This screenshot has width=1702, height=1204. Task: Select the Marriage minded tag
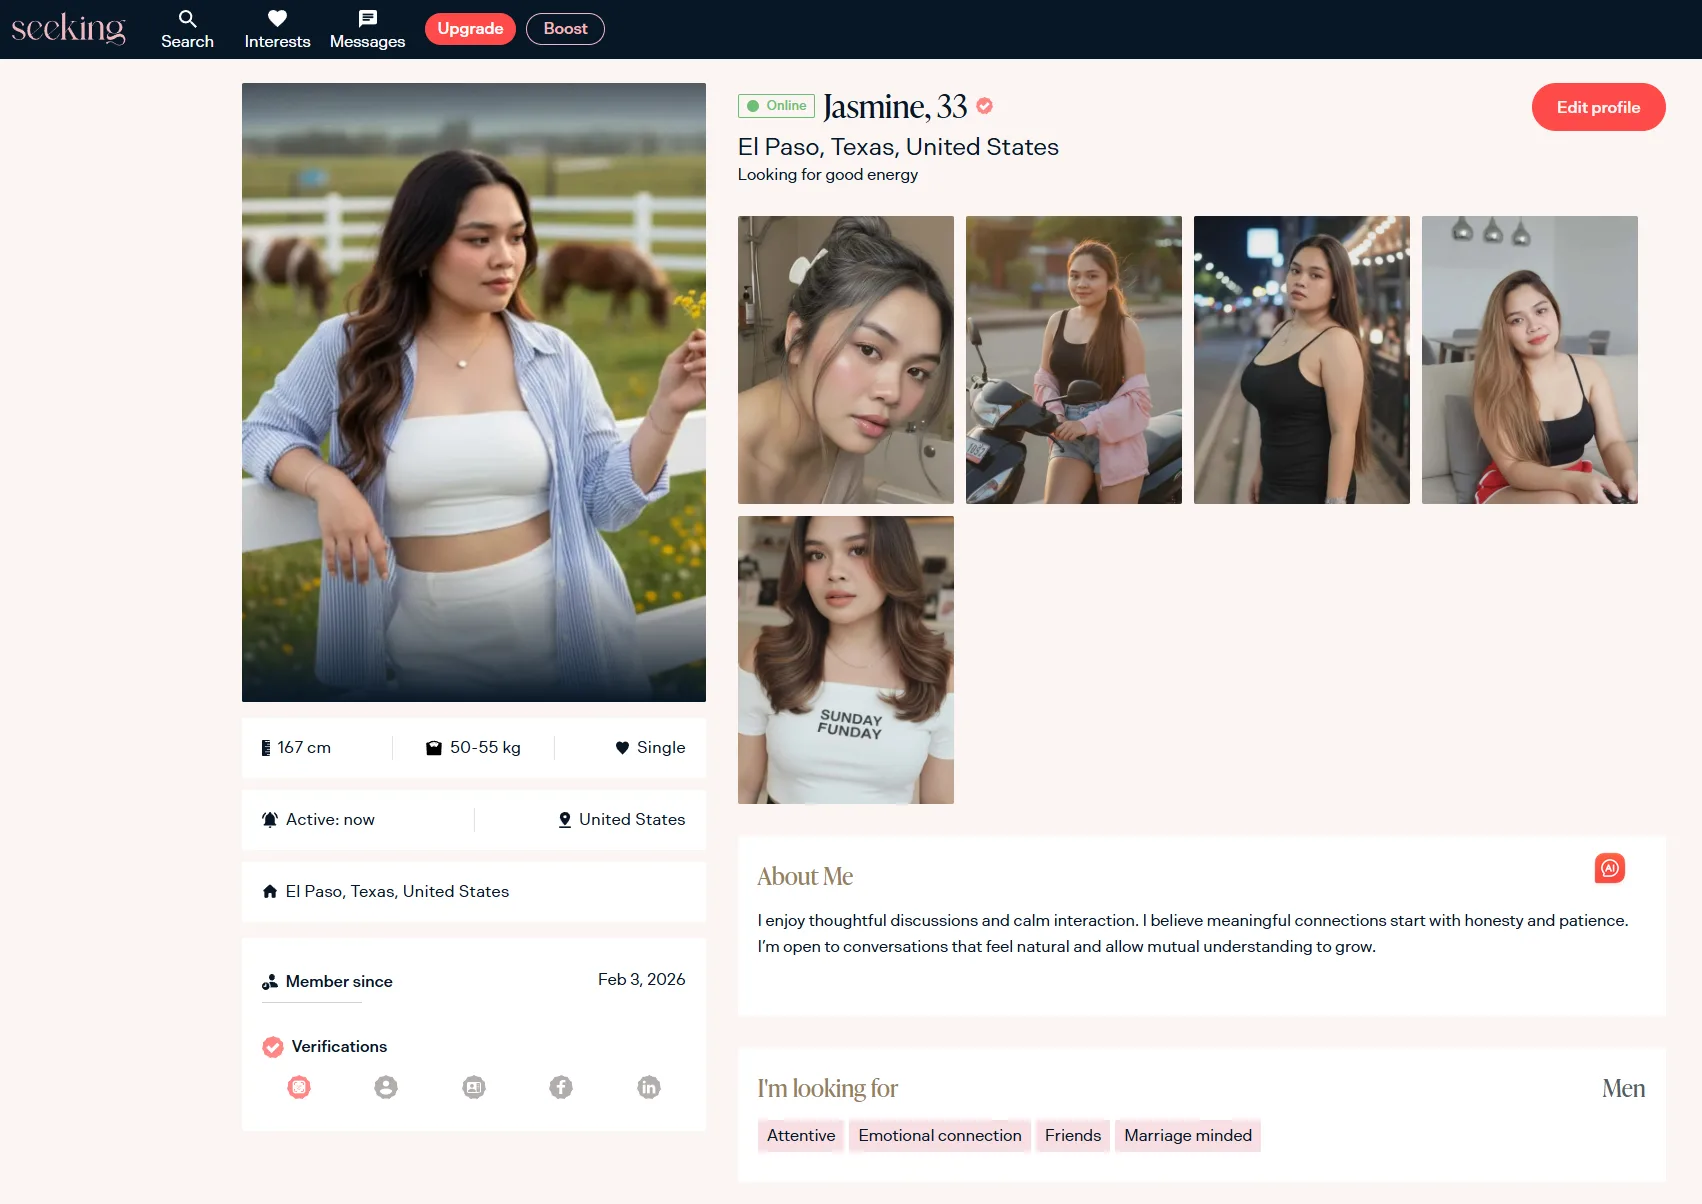pos(1187,1135)
